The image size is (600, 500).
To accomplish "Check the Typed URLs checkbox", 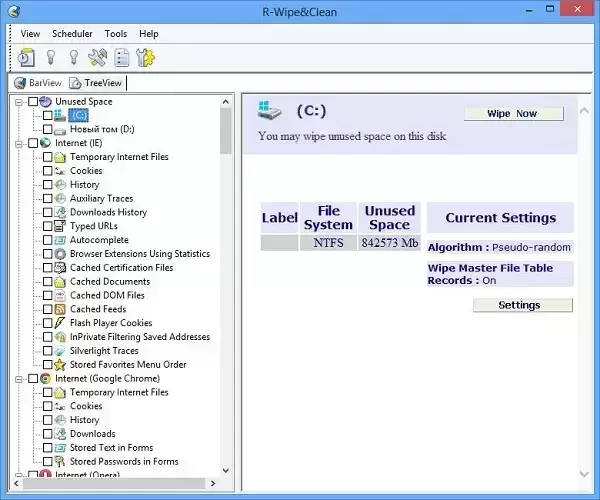I will pyautogui.click(x=47, y=226).
